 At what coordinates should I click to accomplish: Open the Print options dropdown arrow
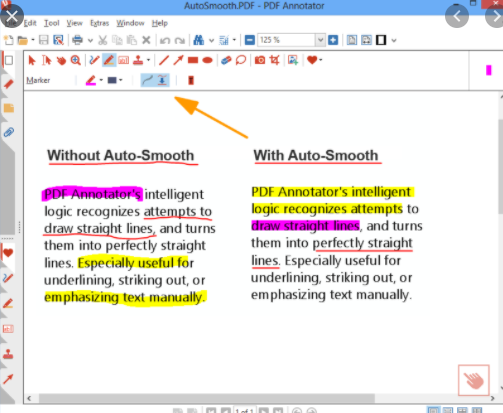[x=90, y=40]
